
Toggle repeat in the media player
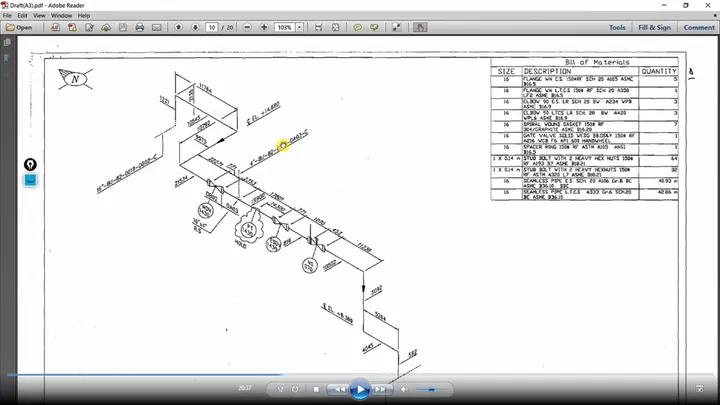[x=295, y=389]
